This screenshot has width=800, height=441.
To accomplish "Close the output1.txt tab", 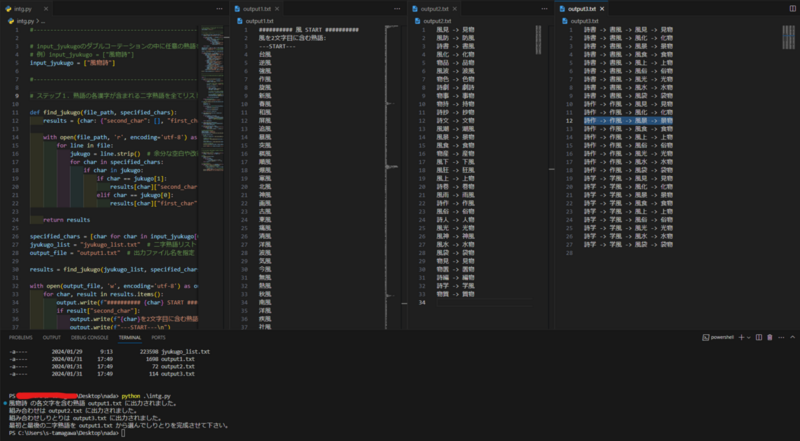I will [277, 9].
